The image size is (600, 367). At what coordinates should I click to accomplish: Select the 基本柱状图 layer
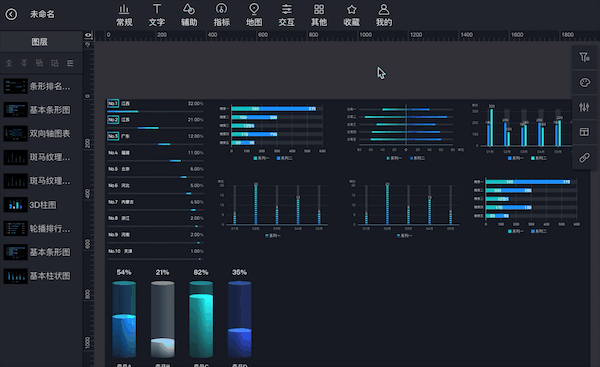tap(41, 276)
